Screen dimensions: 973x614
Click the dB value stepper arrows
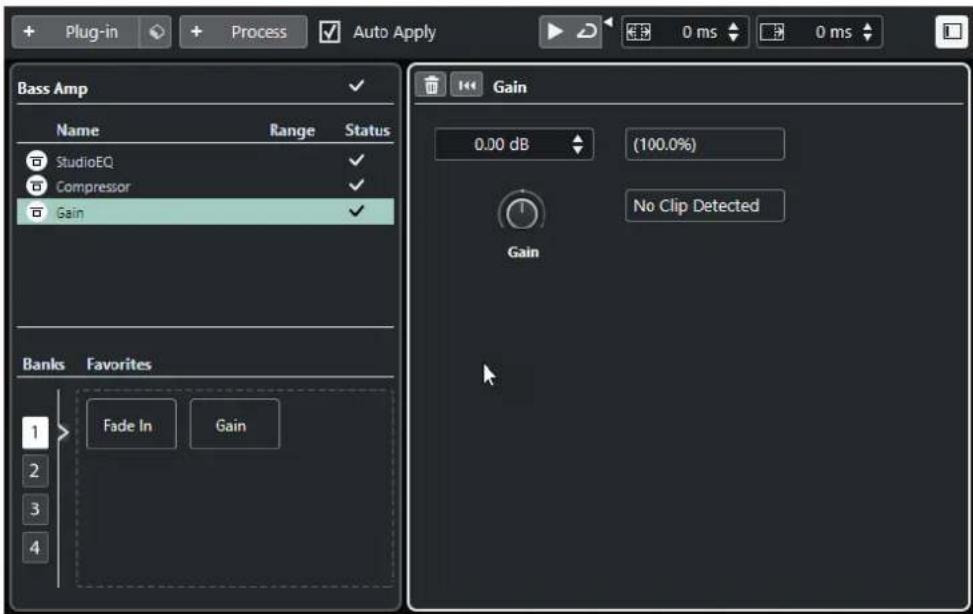[578, 144]
